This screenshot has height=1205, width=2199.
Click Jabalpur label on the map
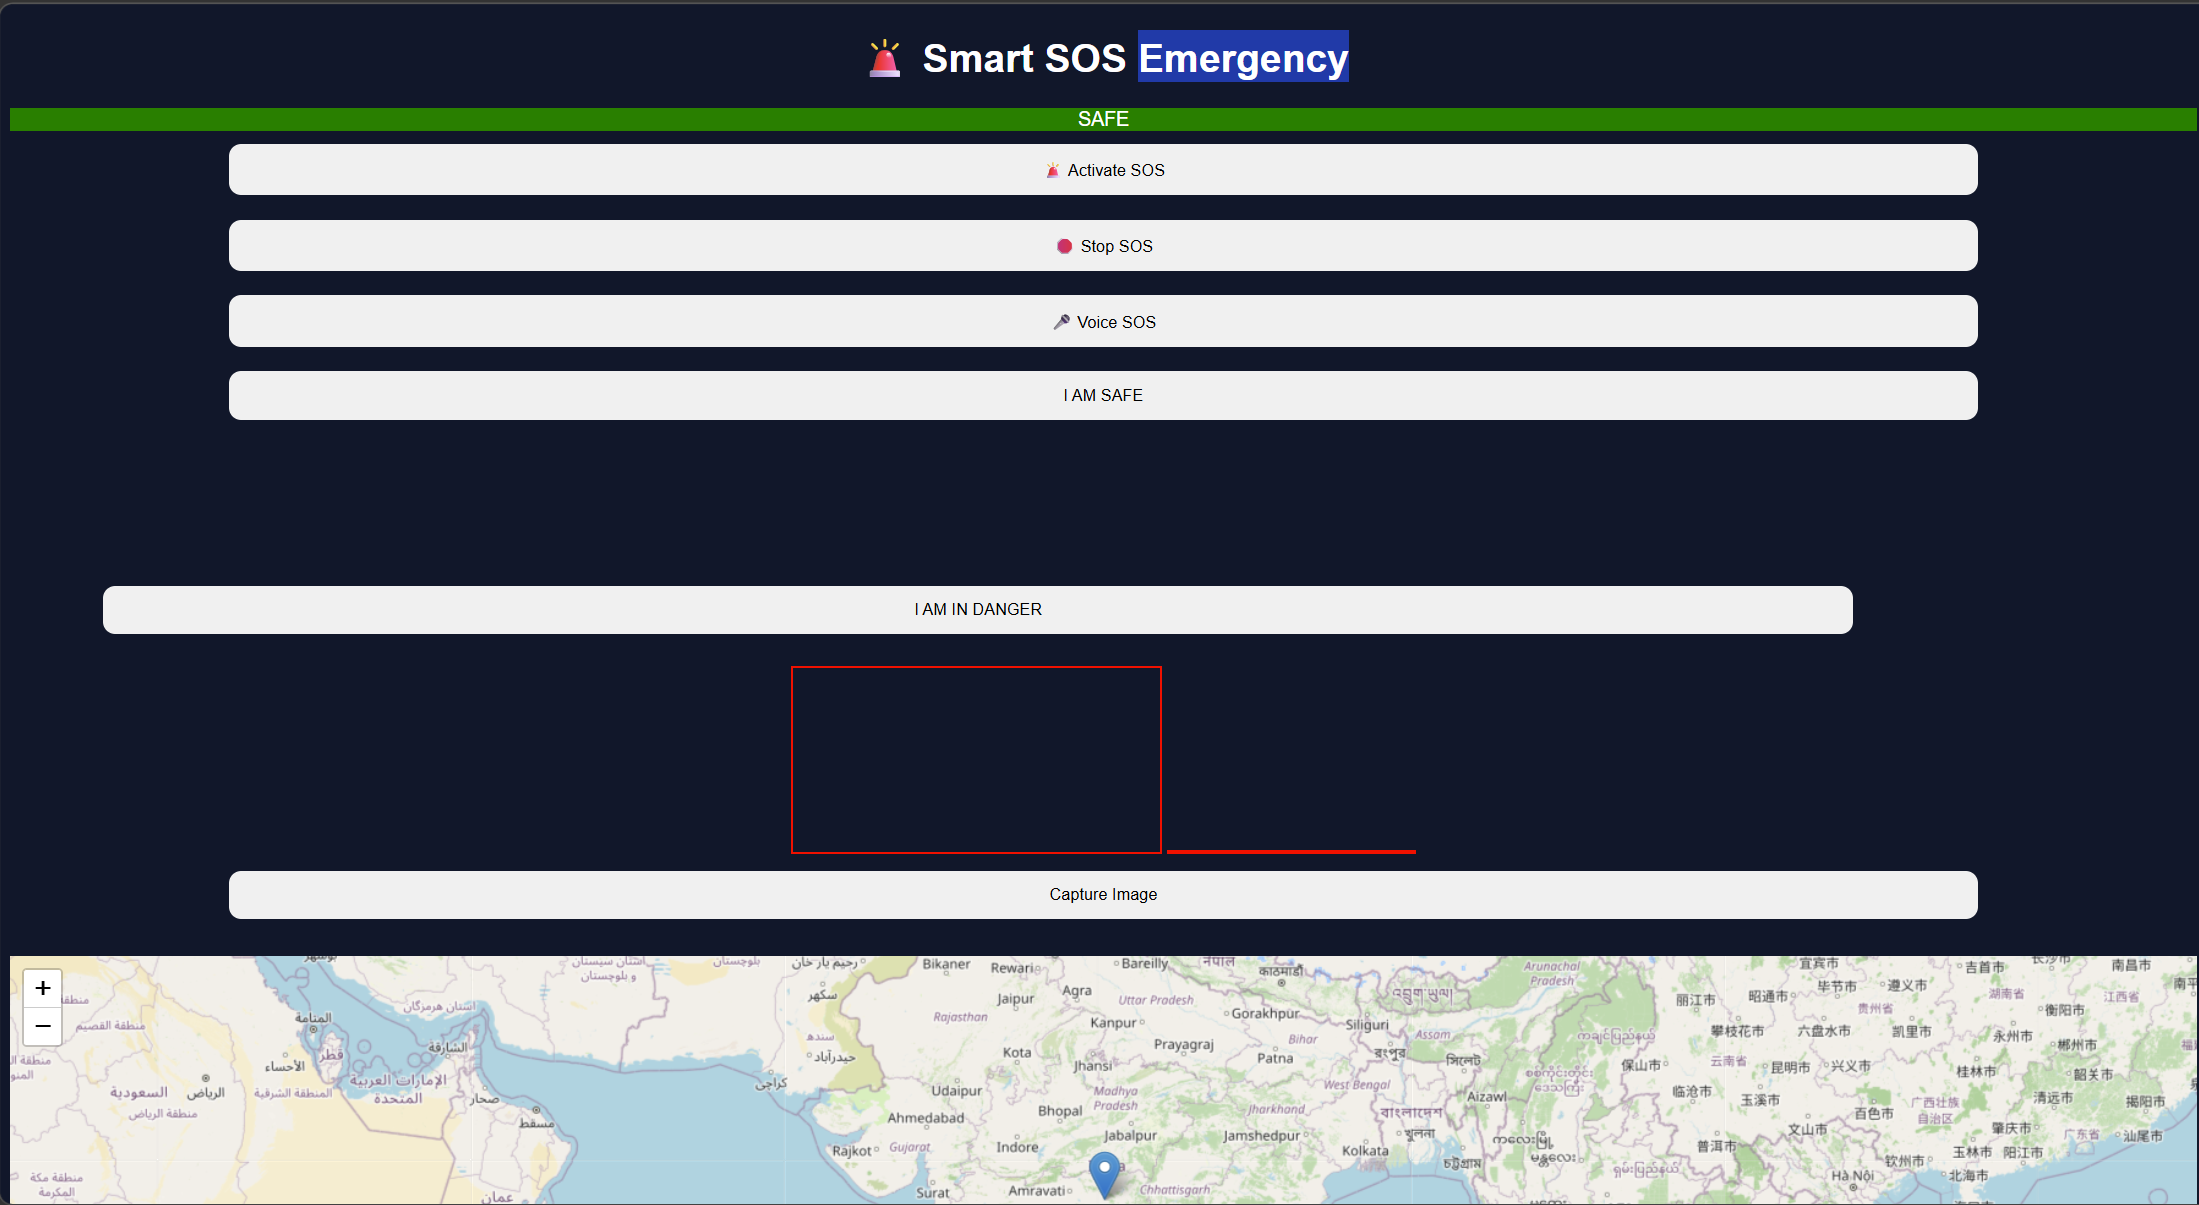pyautogui.click(x=1130, y=1136)
